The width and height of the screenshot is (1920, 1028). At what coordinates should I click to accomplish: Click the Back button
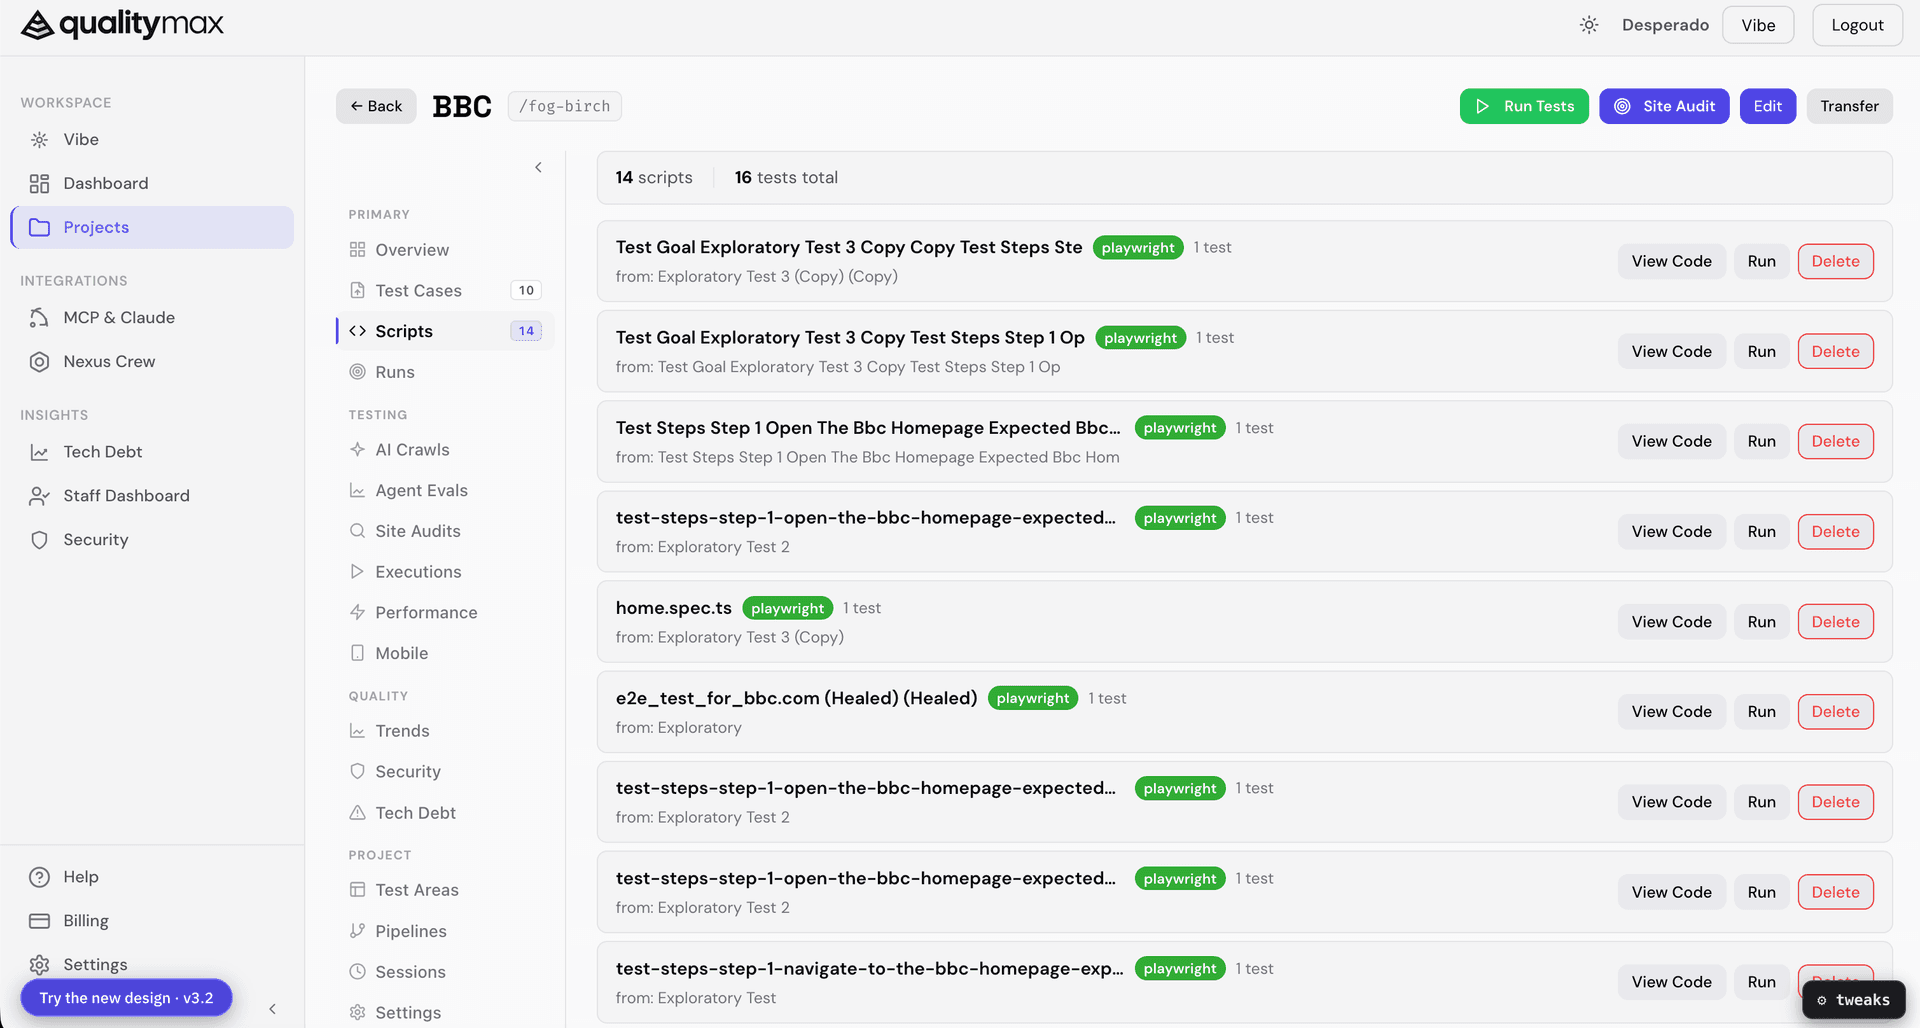[376, 106]
